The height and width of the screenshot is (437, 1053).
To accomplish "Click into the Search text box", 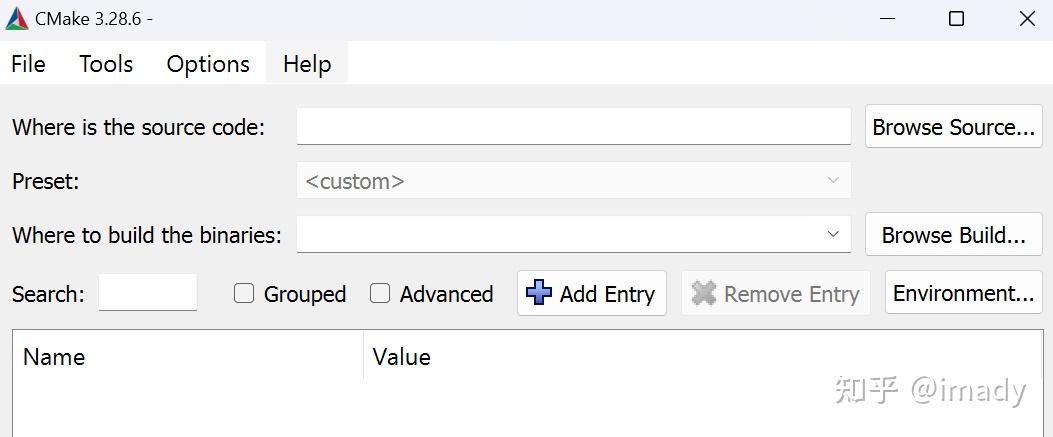I will pyautogui.click(x=148, y=293).
